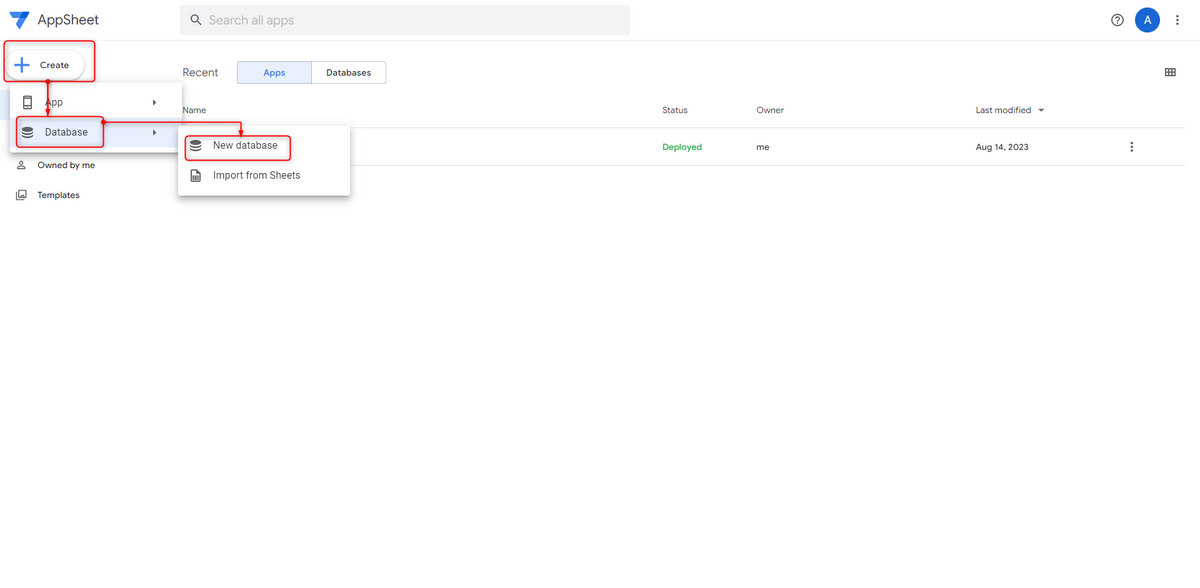The height and width of the screenshot is (588, 1200).
Task: Click the owner value me
Action: 763,147
